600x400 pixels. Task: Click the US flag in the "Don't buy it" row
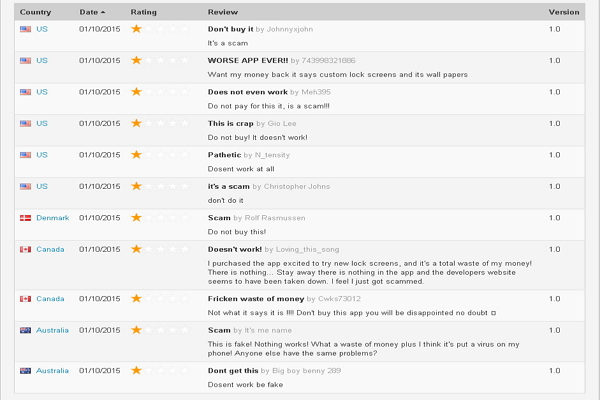pyautogui.click(x=25, y=29)
